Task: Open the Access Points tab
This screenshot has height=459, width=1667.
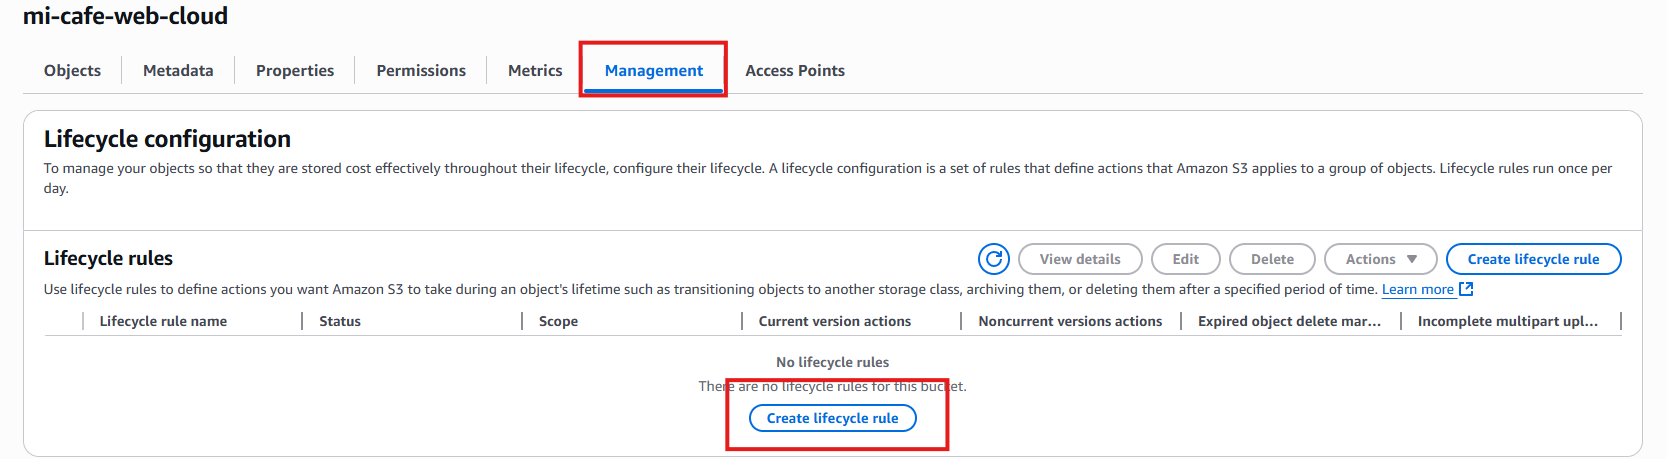Action: [x=795, y=70]
